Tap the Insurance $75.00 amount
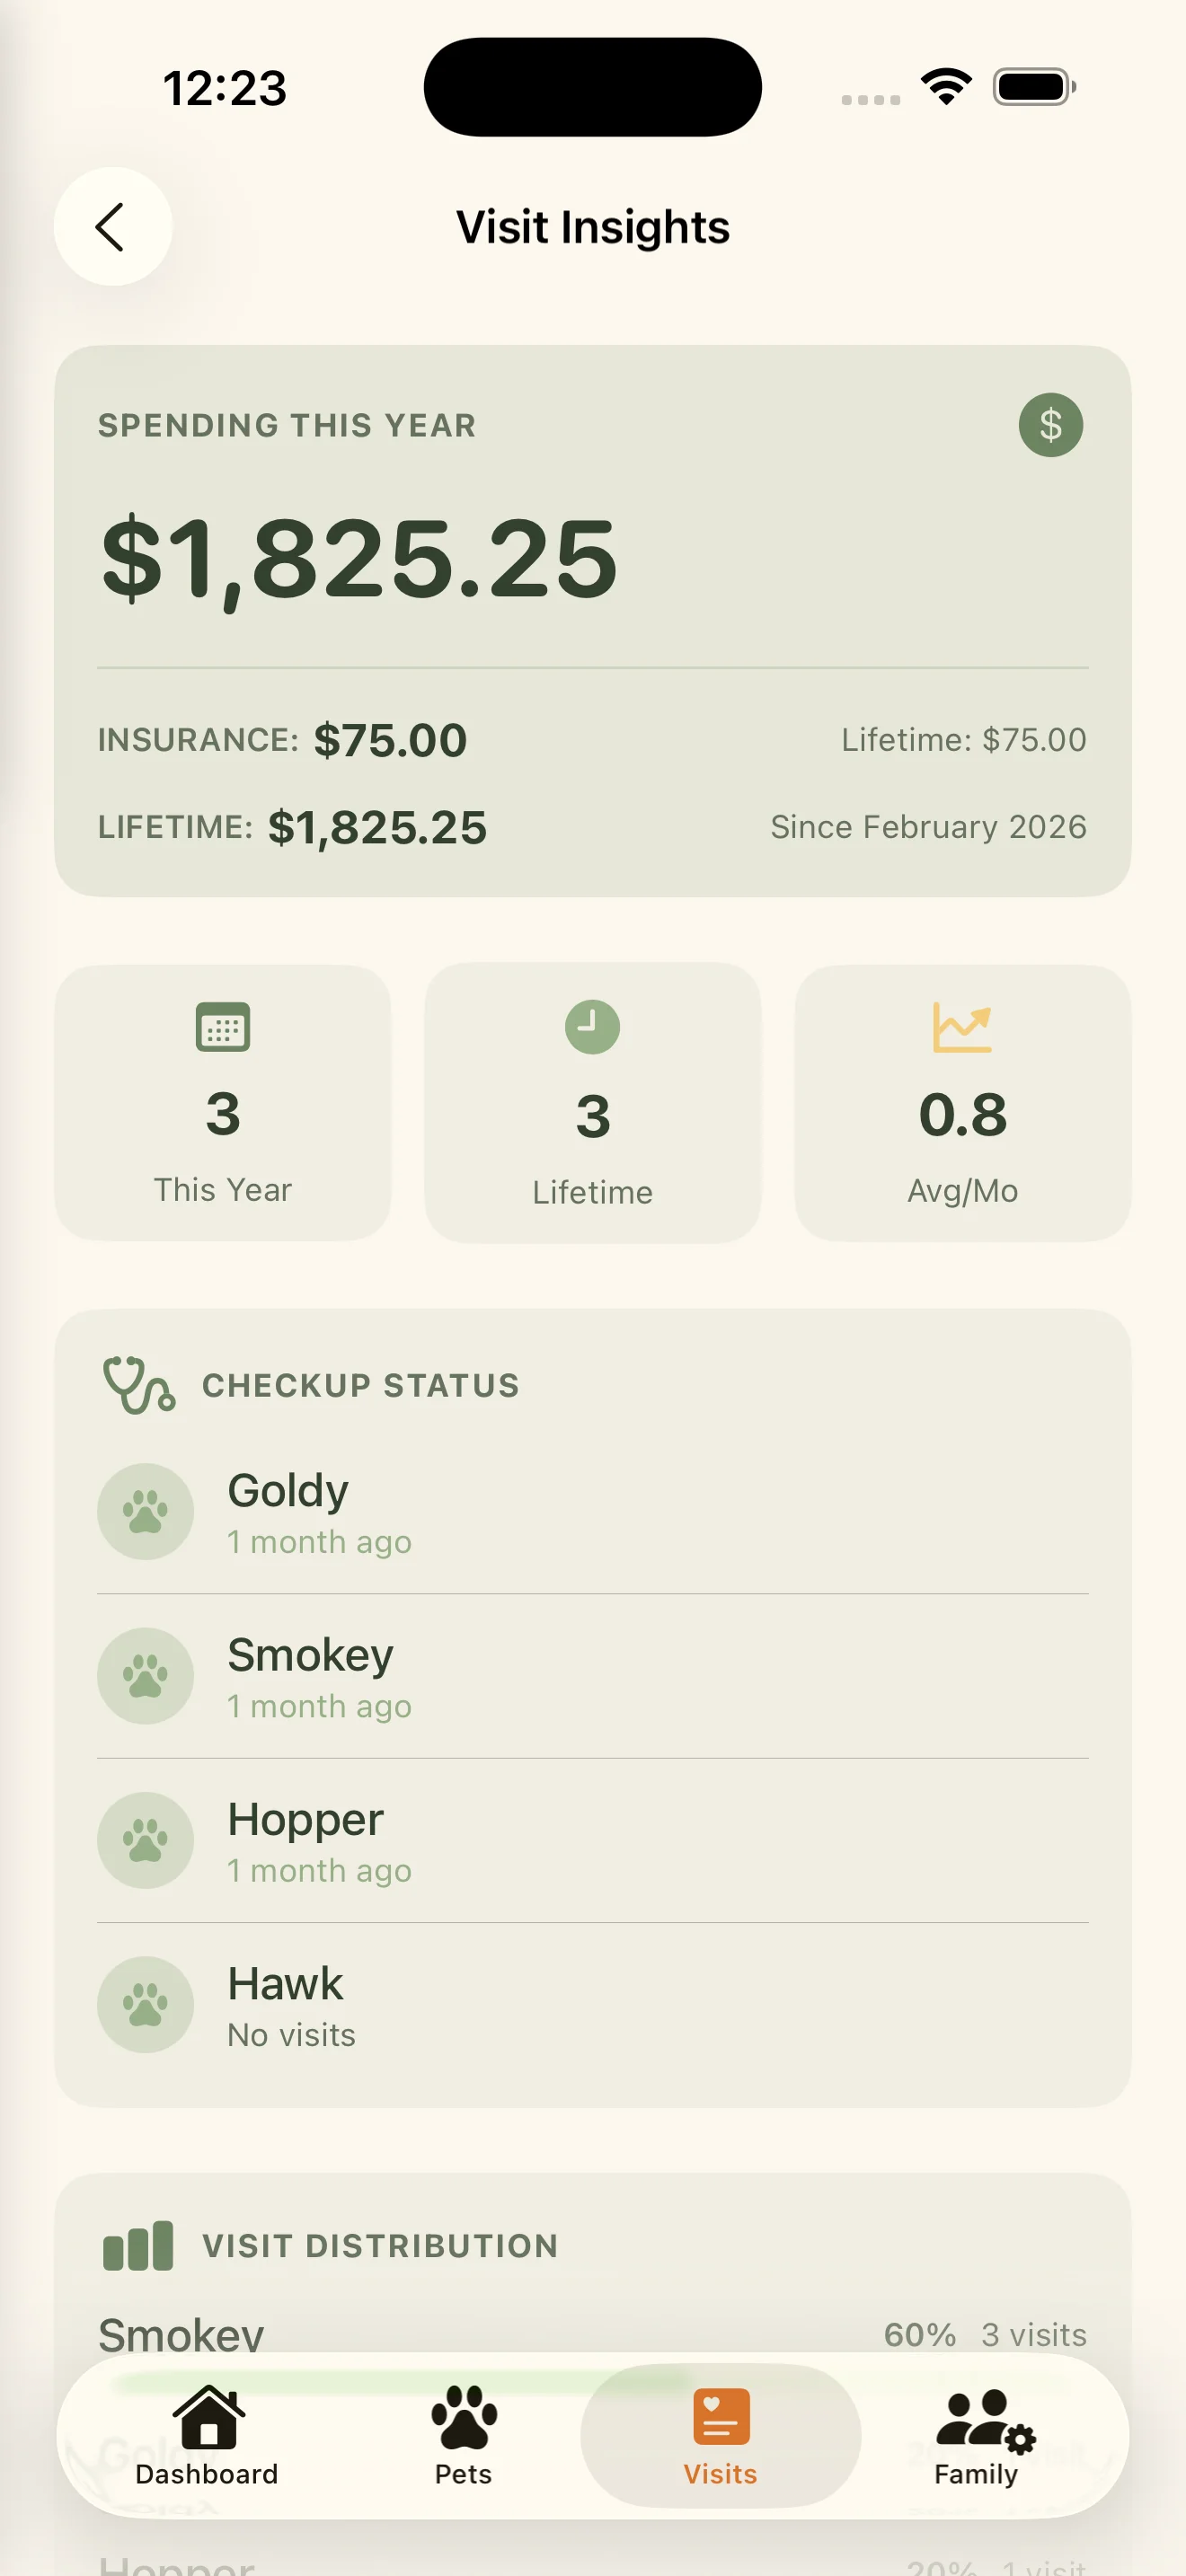 pos(389,740)
